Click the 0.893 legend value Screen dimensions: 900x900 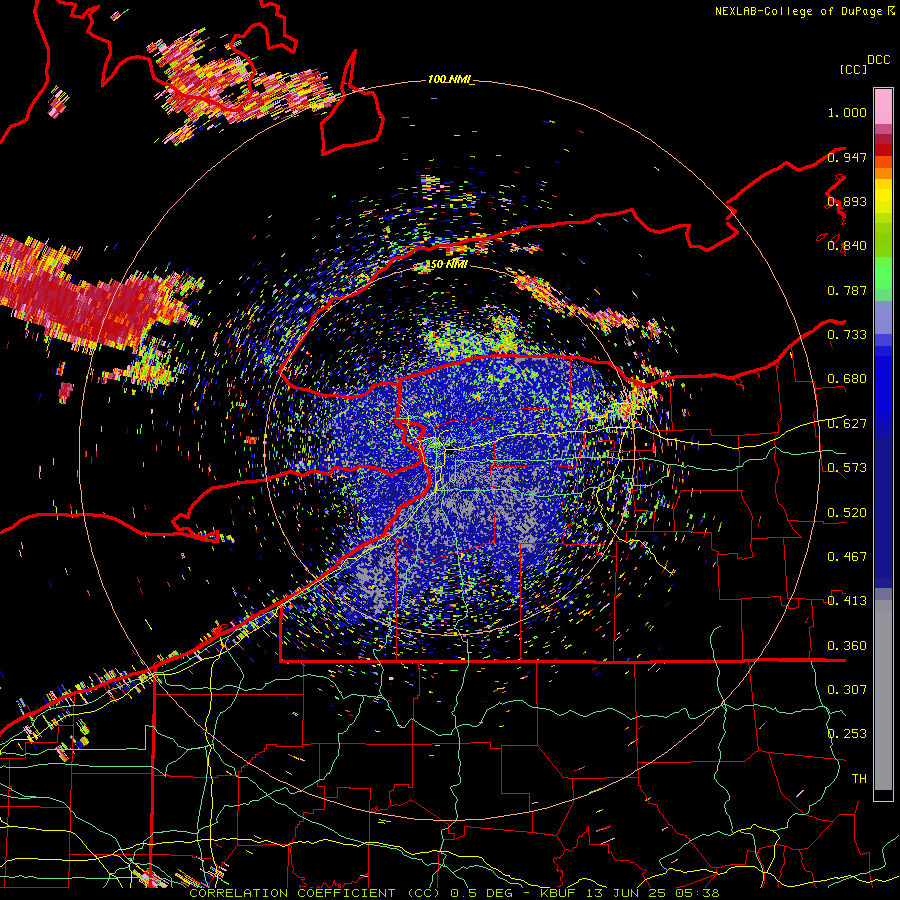pyautogui.click(x=847, y=201)
